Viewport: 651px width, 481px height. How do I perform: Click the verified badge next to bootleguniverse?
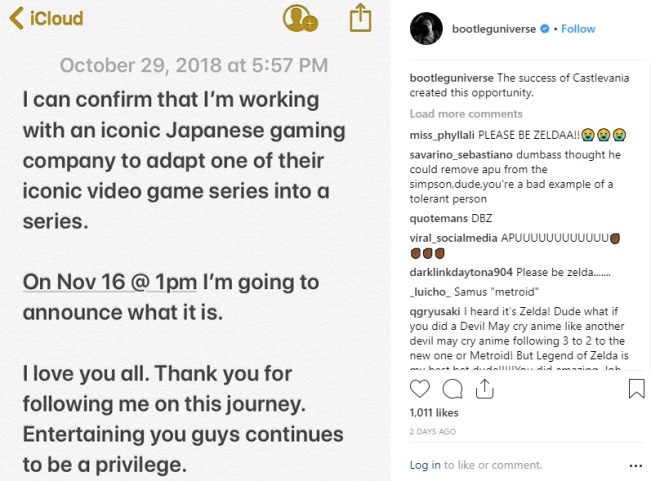coord(544,30)
